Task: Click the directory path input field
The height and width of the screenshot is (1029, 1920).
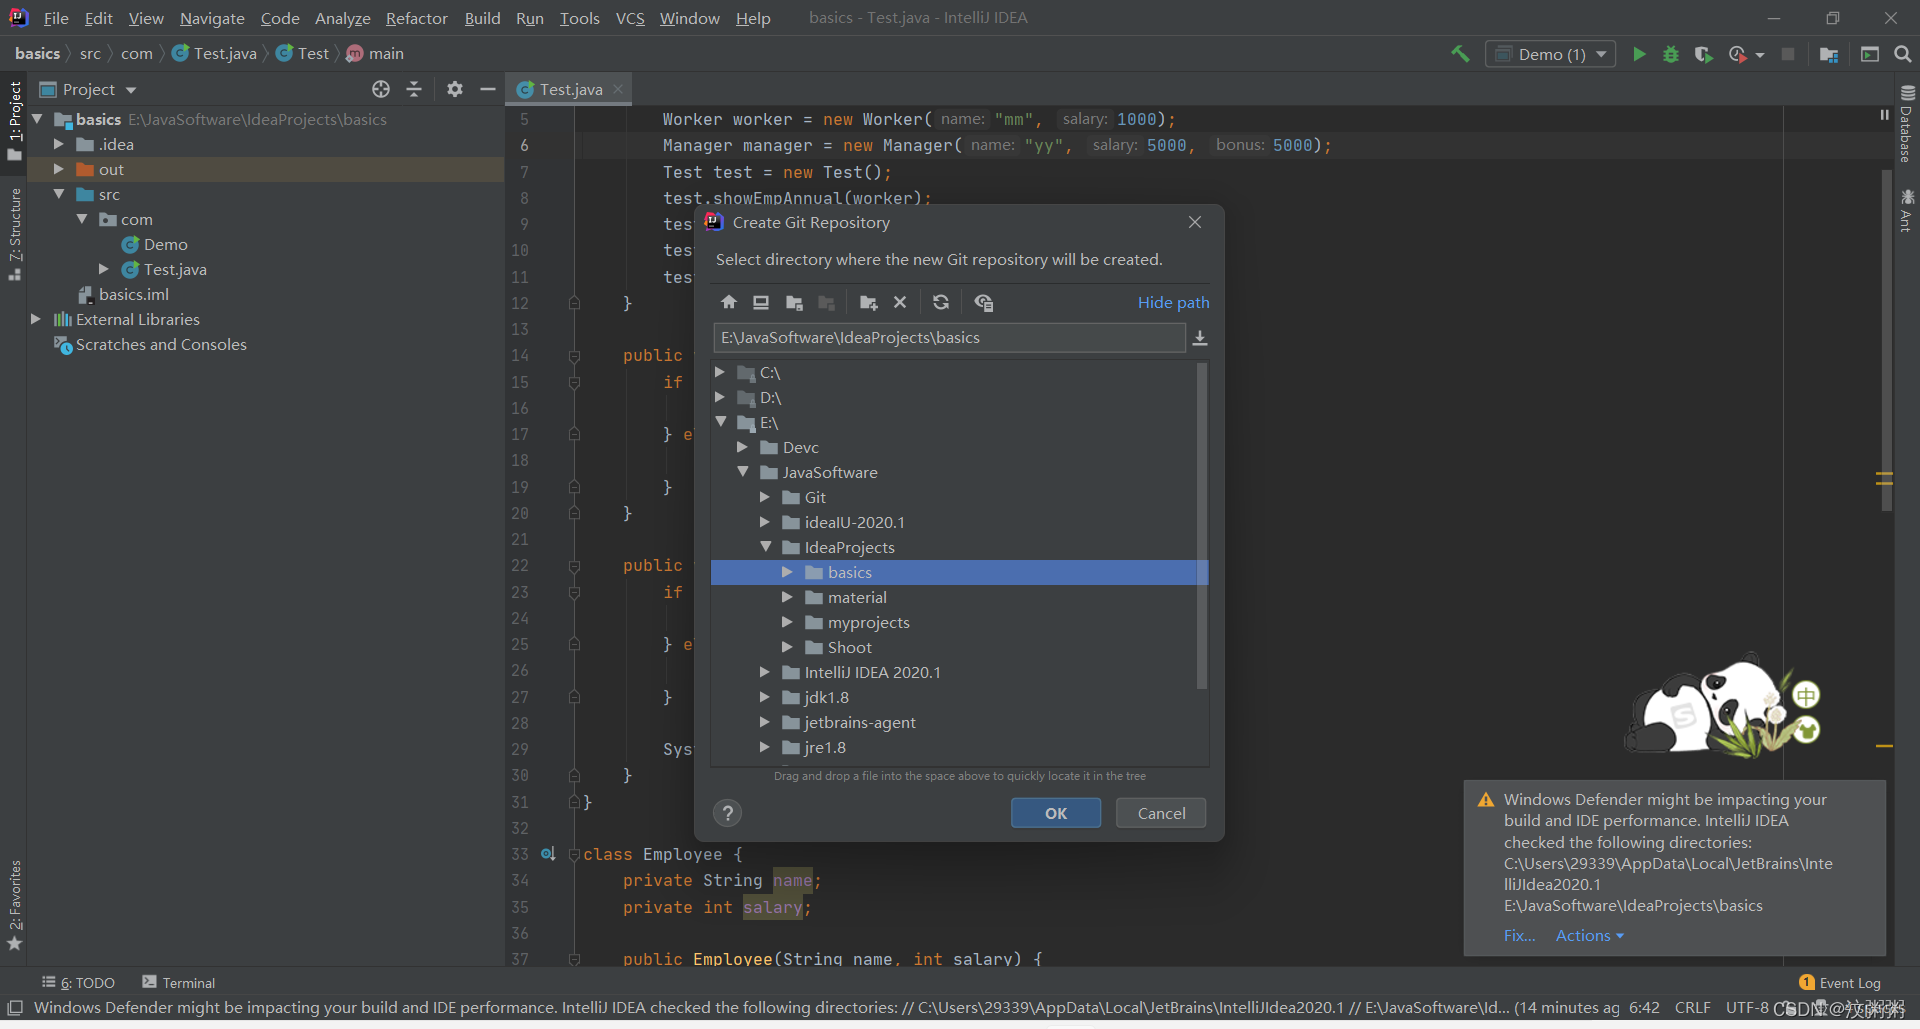Action: coord(949,338)
